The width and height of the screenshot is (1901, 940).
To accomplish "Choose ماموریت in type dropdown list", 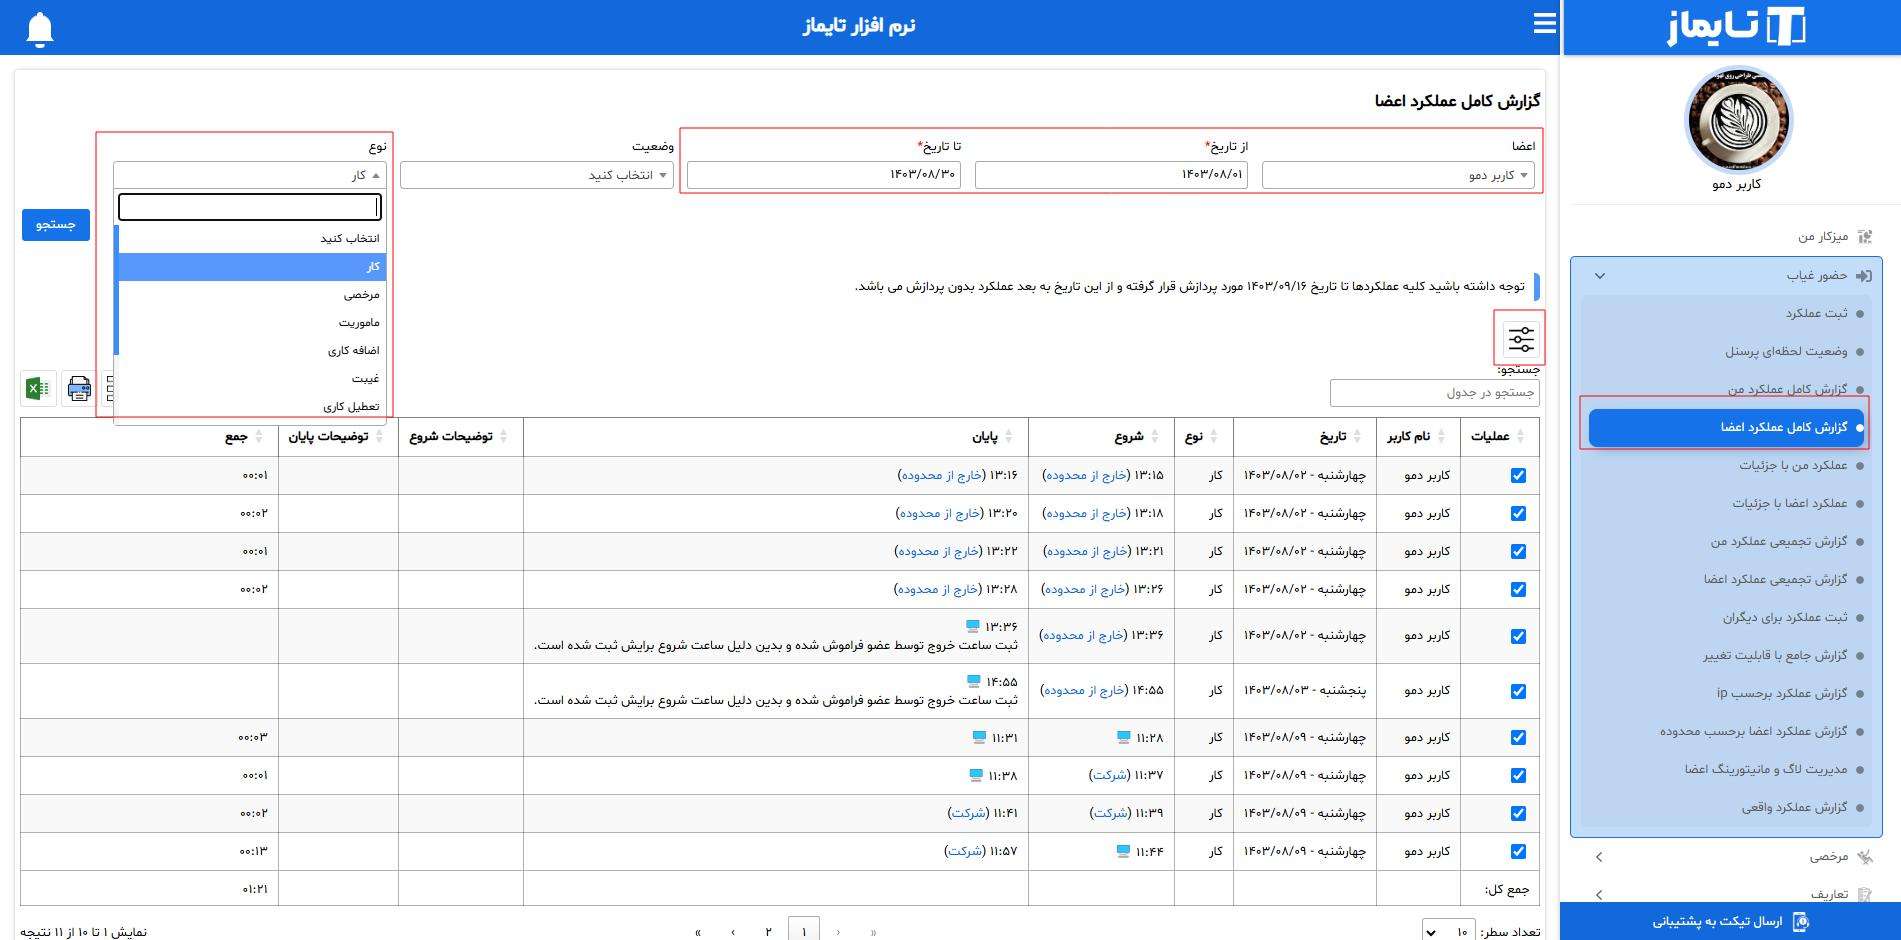I will pyautogui.click(x=251, y=323).
